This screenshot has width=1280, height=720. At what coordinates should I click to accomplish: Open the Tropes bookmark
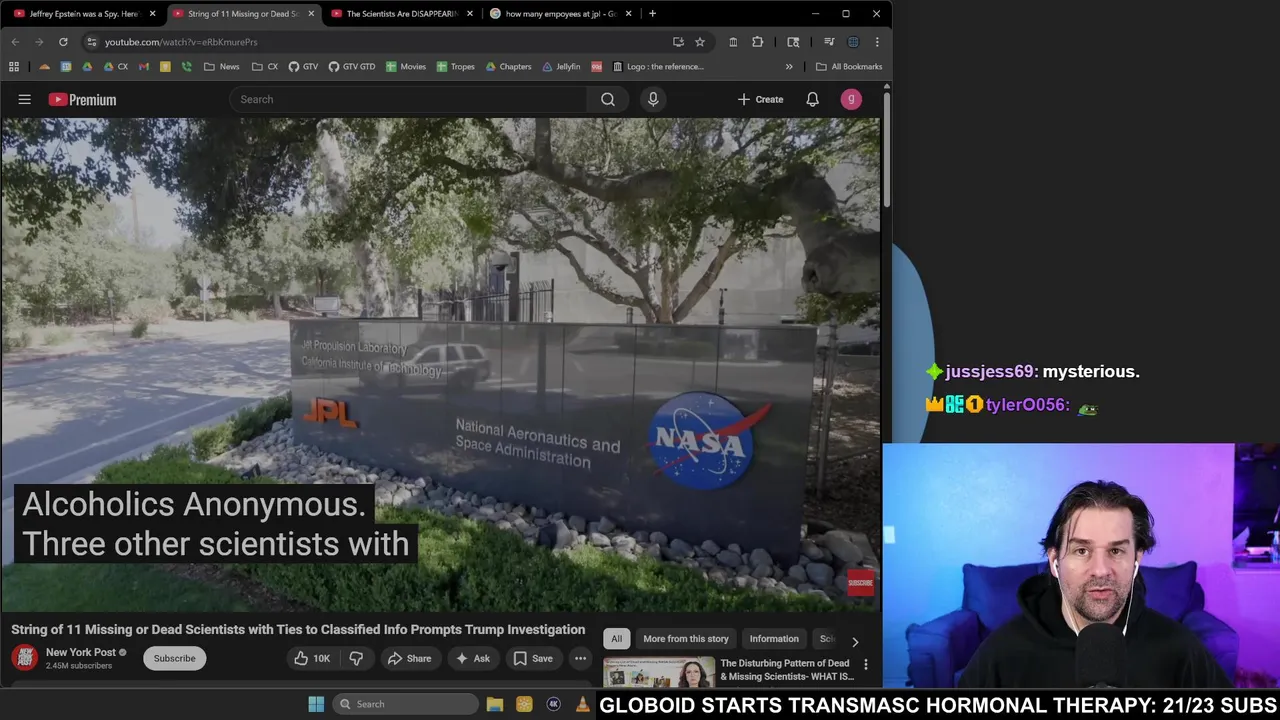[455, 67]
